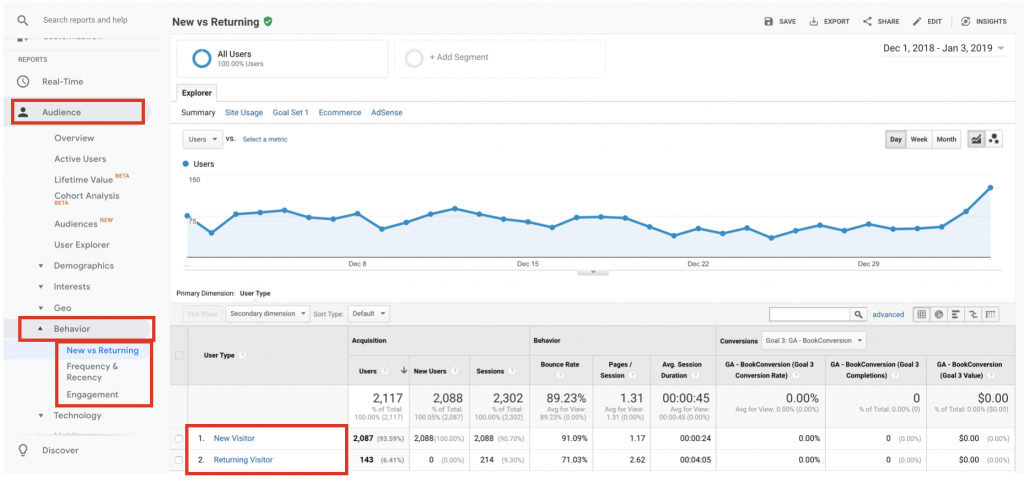1024x483 pixels.
Task: Click the Export download icon
Action: (x=814, y=21)
